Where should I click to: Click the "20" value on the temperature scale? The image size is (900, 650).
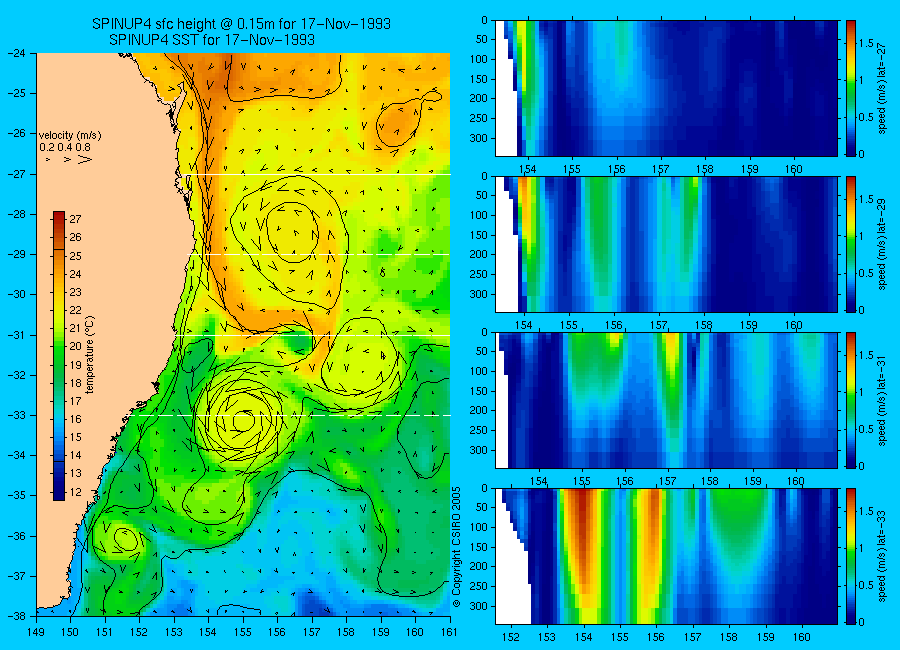coord(75,346)
